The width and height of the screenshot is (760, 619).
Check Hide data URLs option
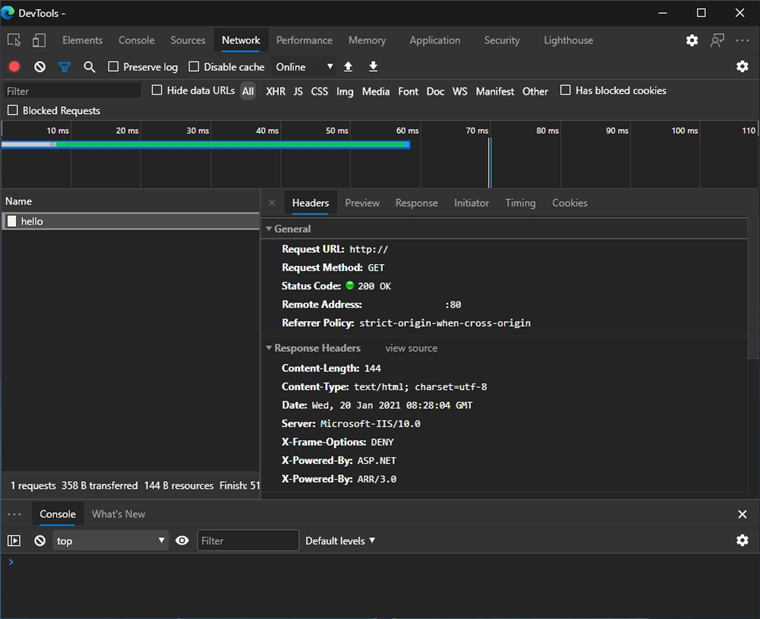157,90
